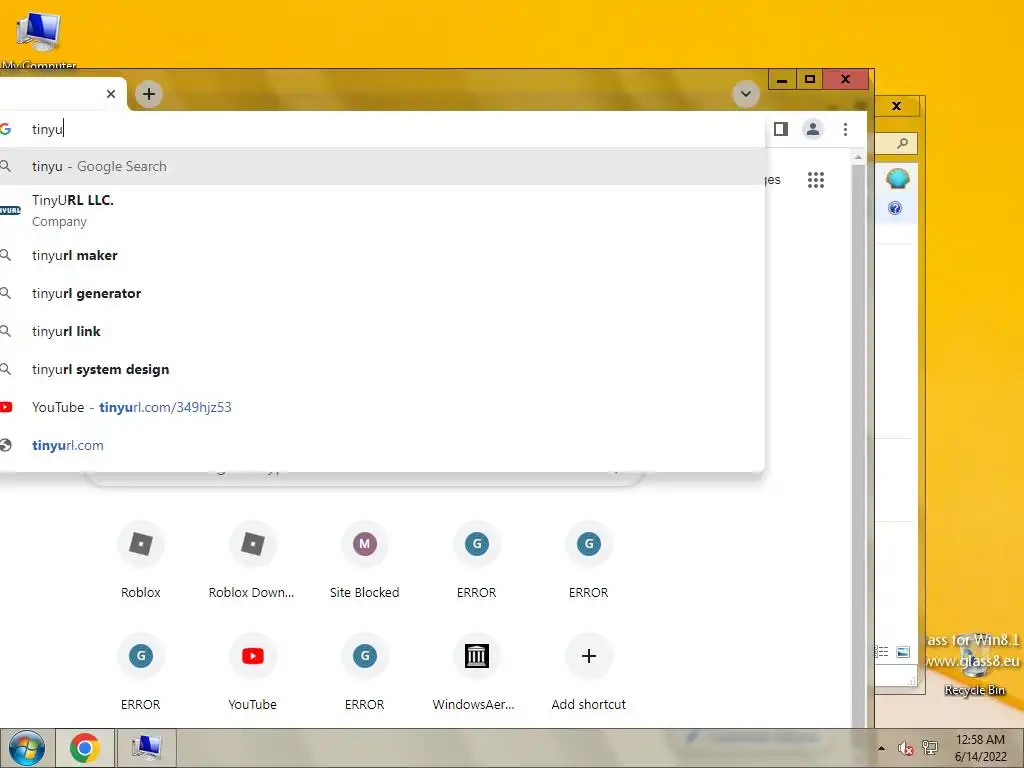
Task: Click the view options list icon in background window
Action: click(882, 652)
